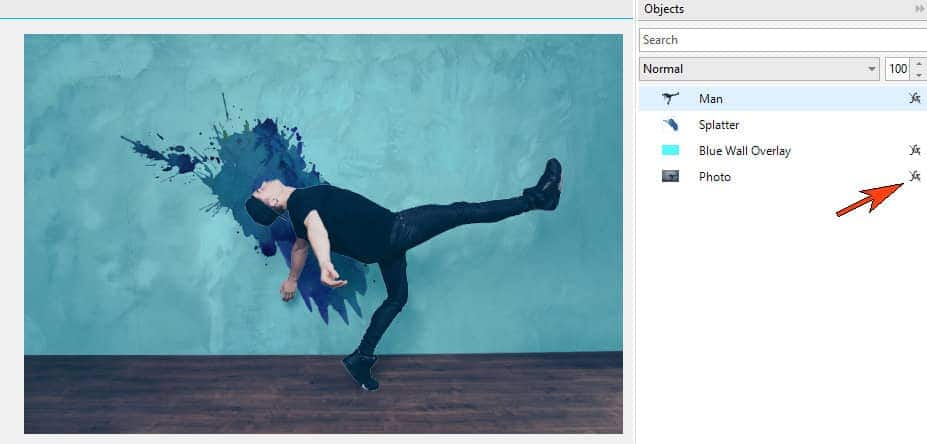Click the opacity value field showing 100
Viewport: 927px width, 444px height.
[898, 69]
